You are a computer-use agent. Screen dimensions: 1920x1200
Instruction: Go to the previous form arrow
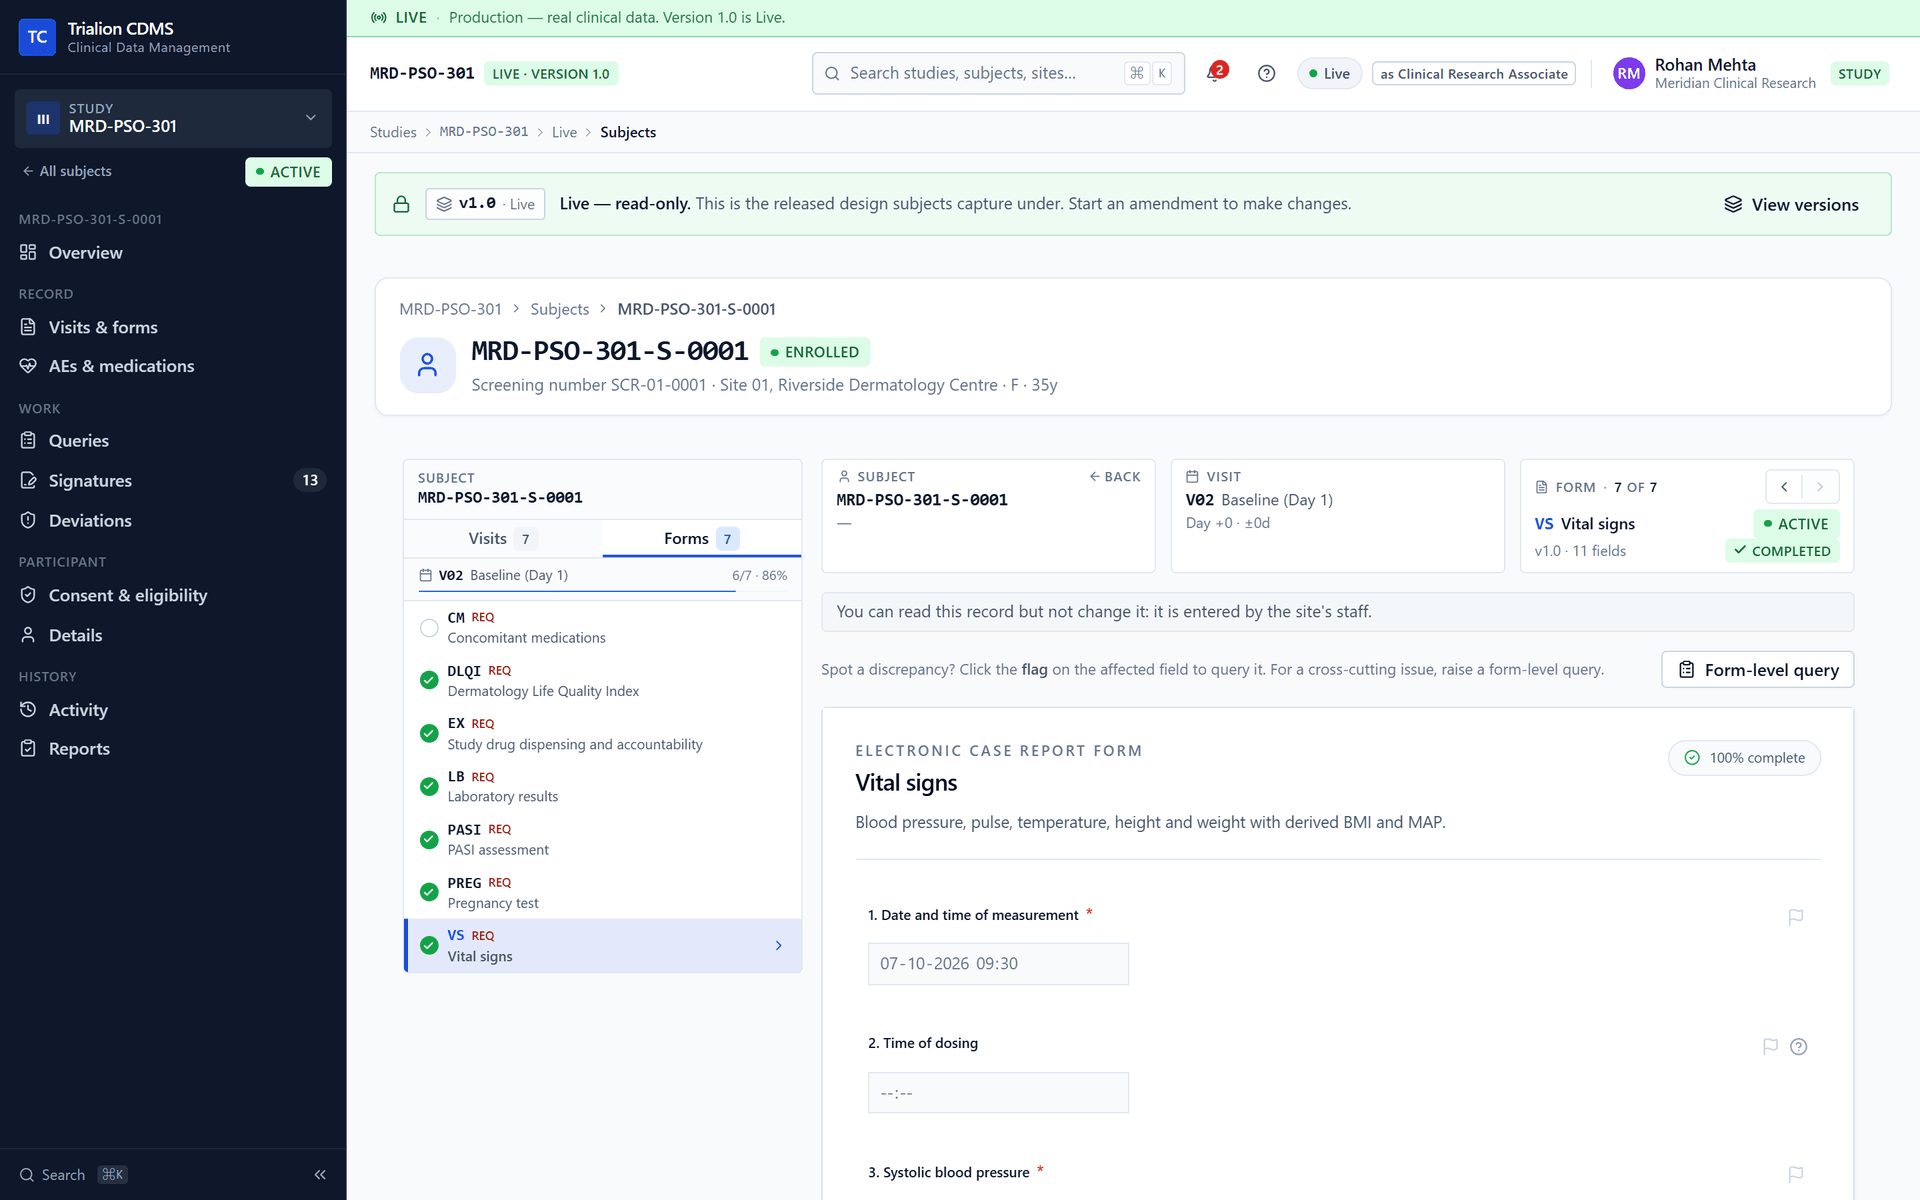[x=1784, y=487]
